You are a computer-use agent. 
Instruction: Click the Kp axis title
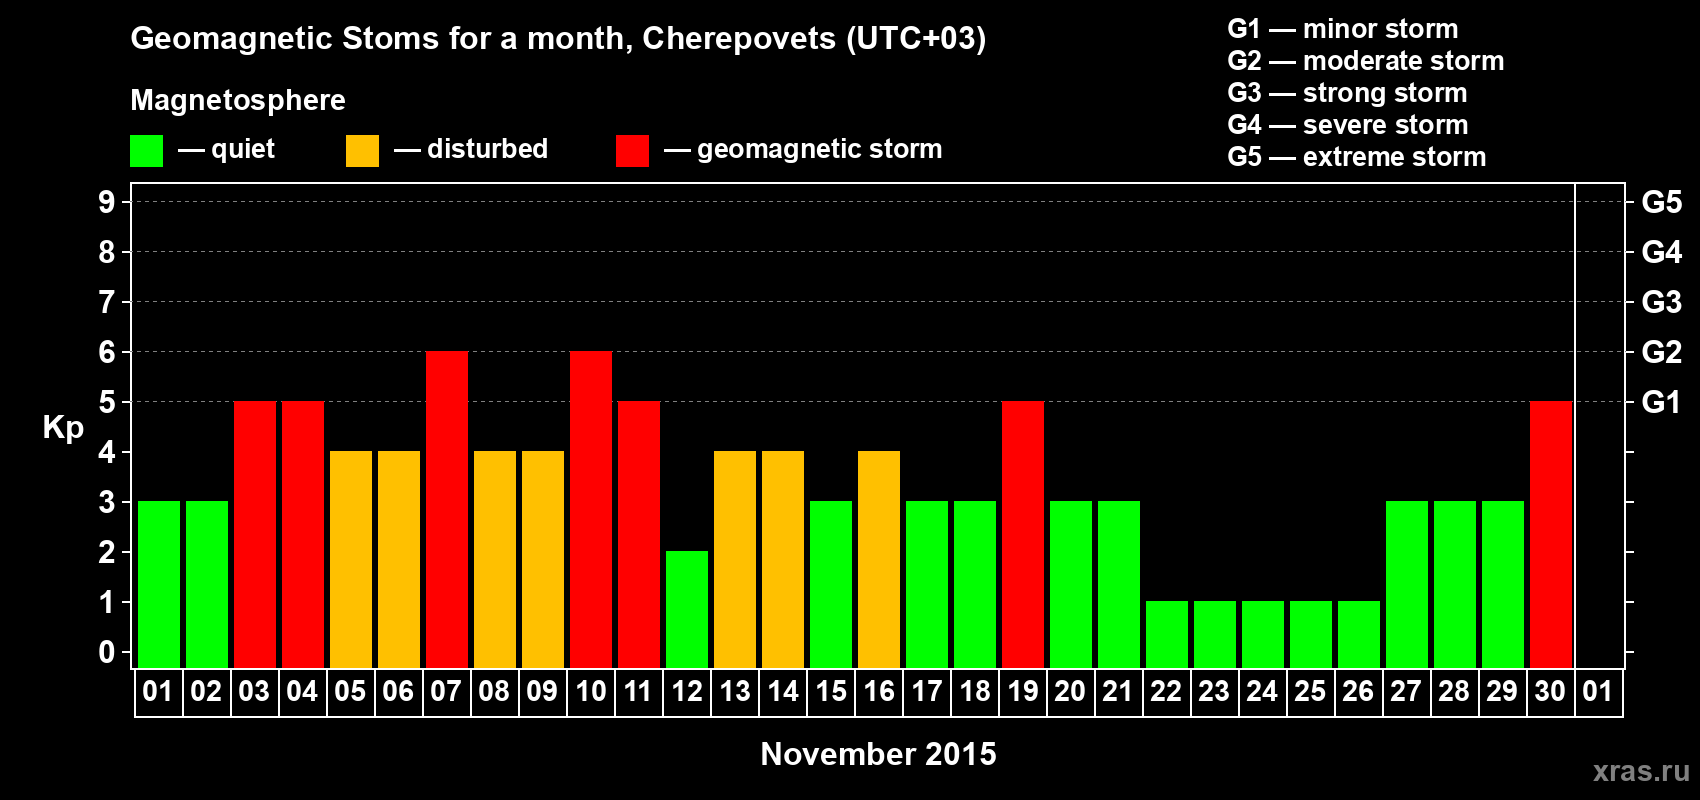point(63,428)
